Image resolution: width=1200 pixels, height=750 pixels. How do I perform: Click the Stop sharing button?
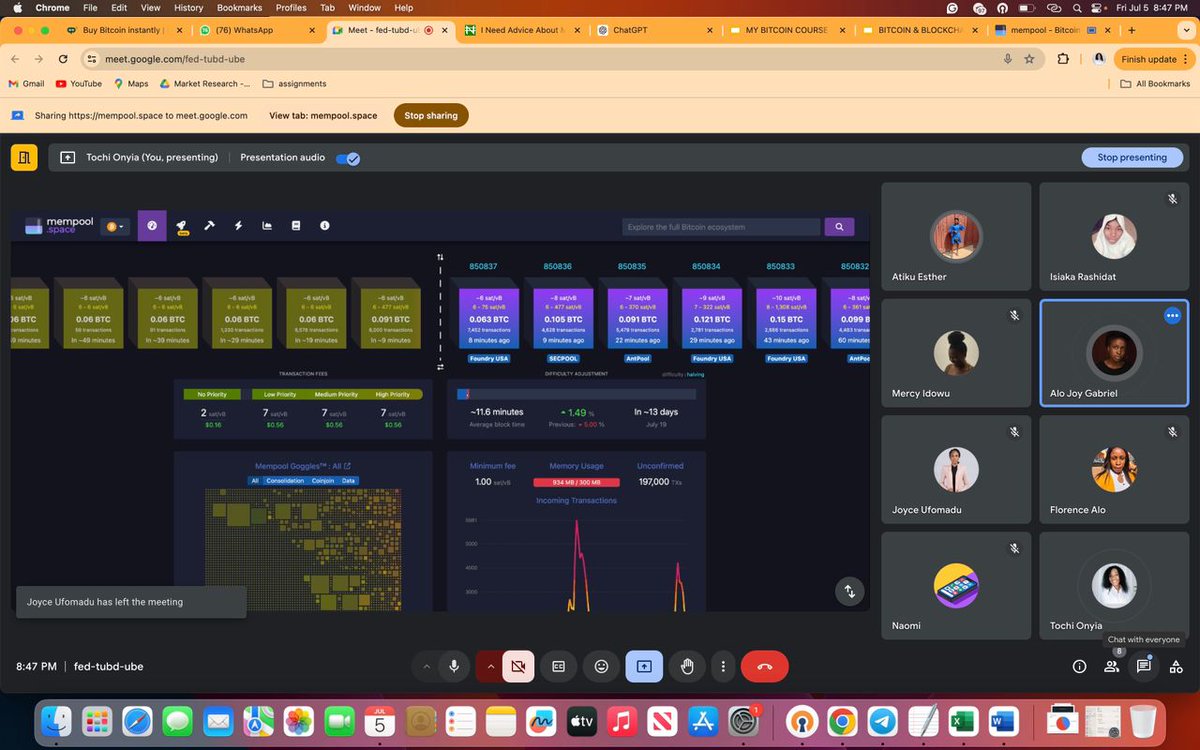[431, 115]
